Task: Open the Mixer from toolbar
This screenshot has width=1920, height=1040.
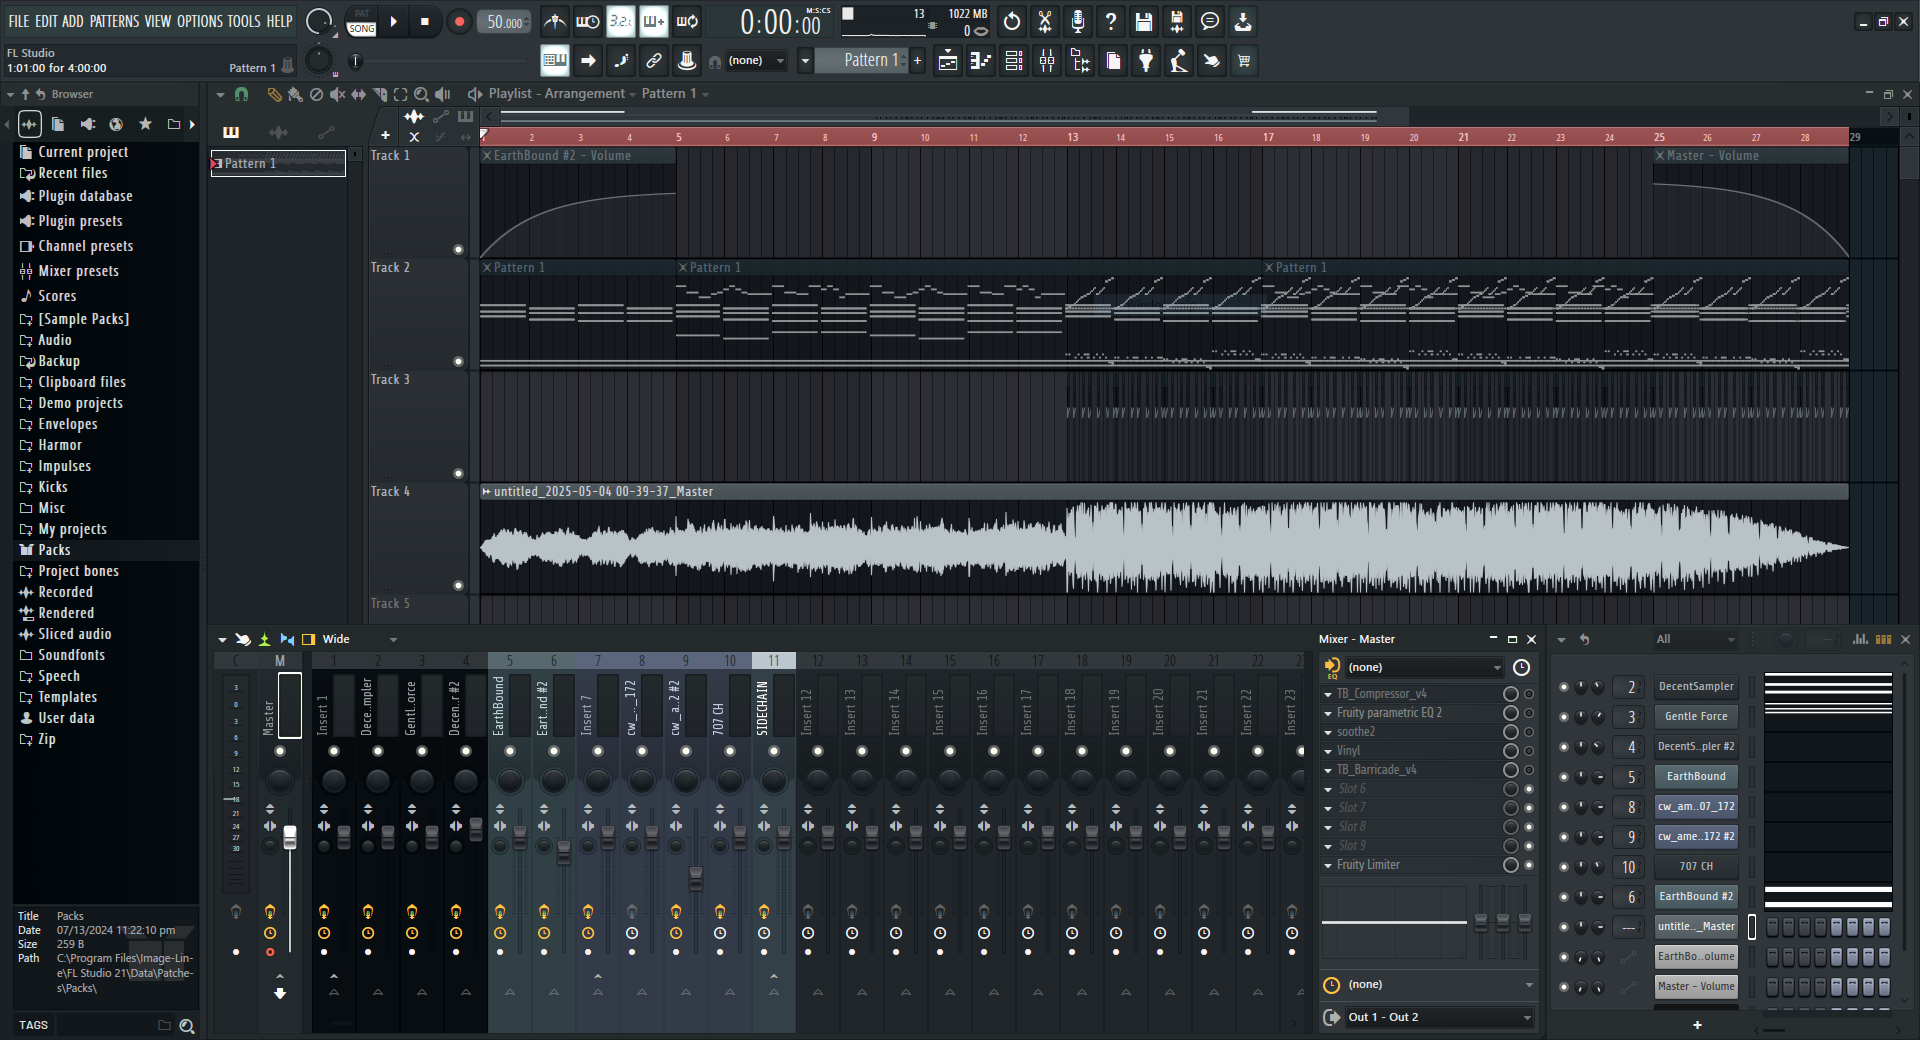Action: coord(1047,61)
